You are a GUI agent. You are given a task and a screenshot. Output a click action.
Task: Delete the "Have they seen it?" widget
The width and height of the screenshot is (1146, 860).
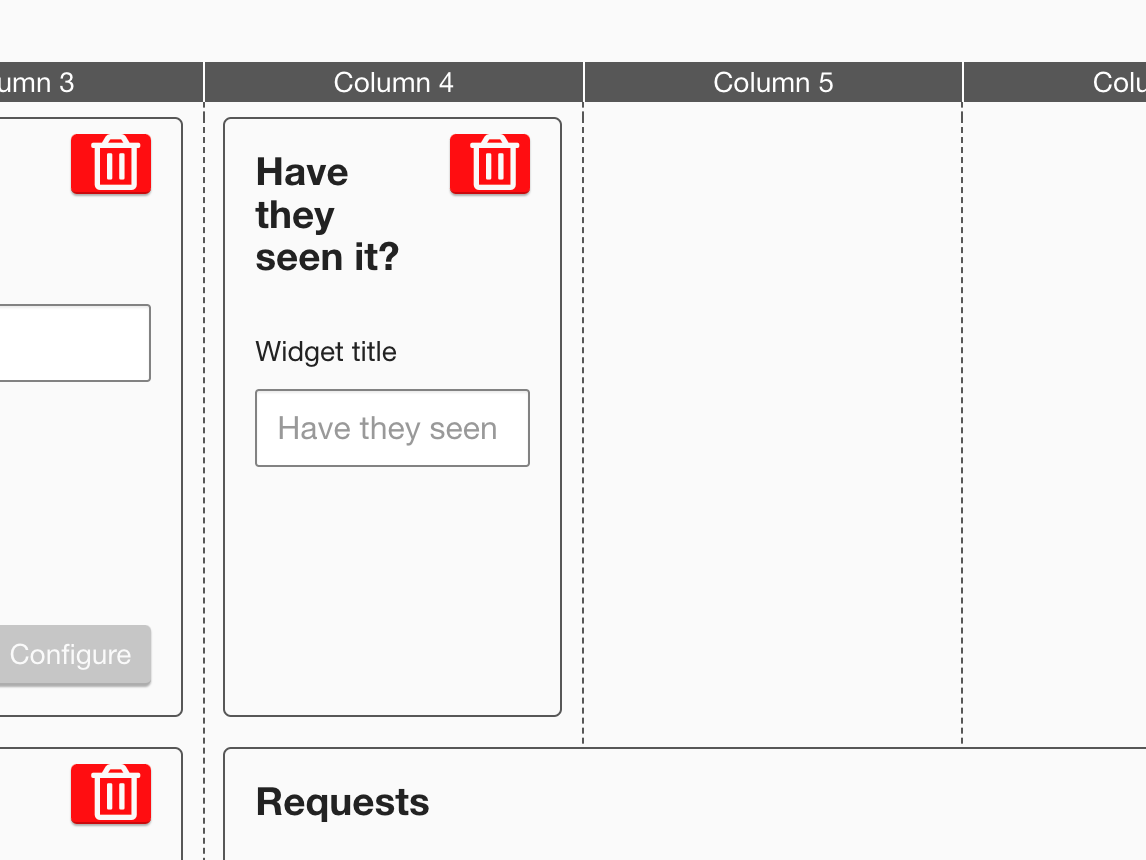(x=490, y=164)
